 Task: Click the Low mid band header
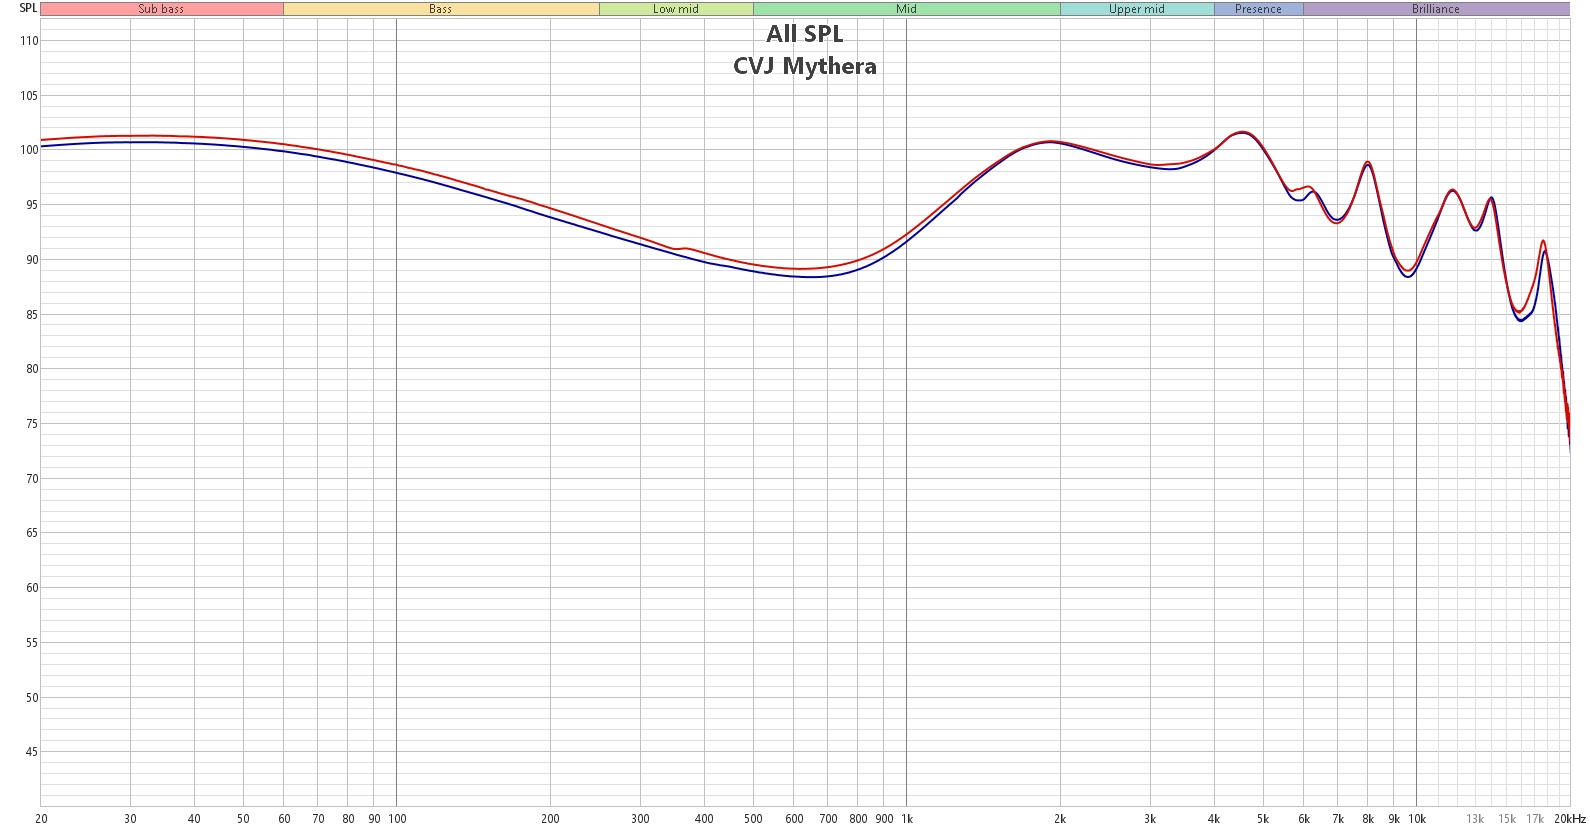(676, 9)
